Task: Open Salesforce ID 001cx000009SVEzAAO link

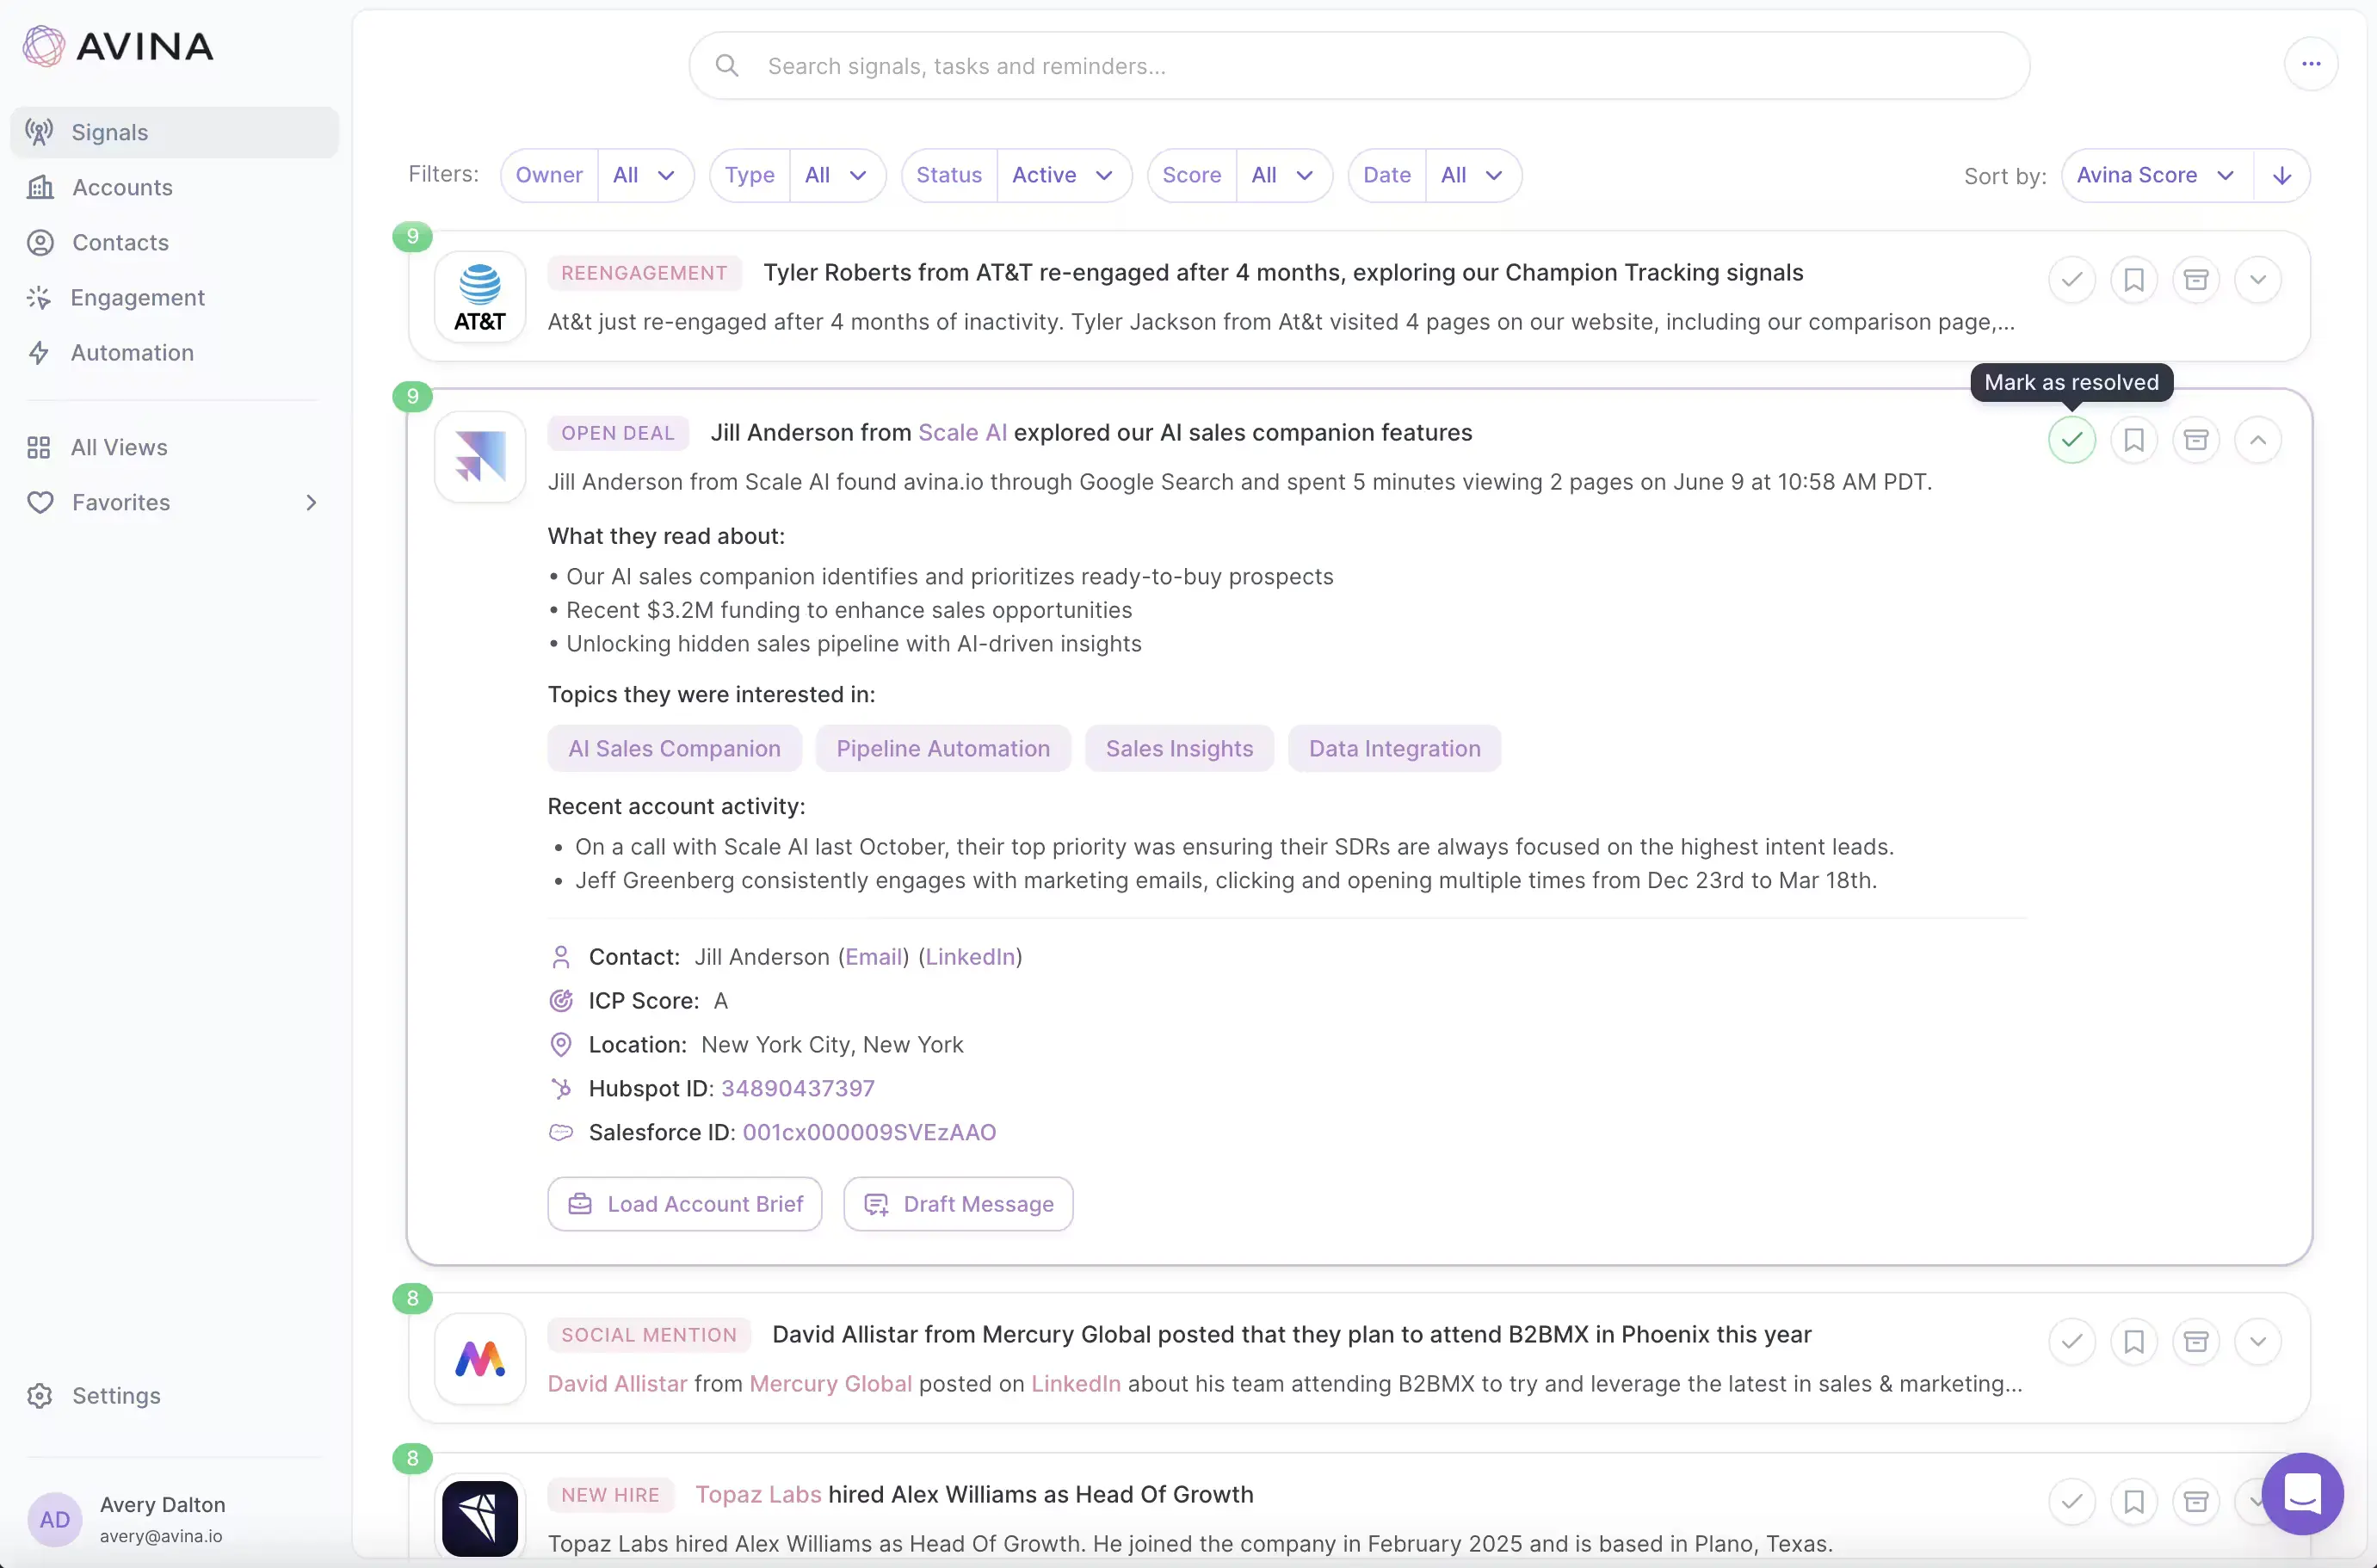Action: (868, 1132)
